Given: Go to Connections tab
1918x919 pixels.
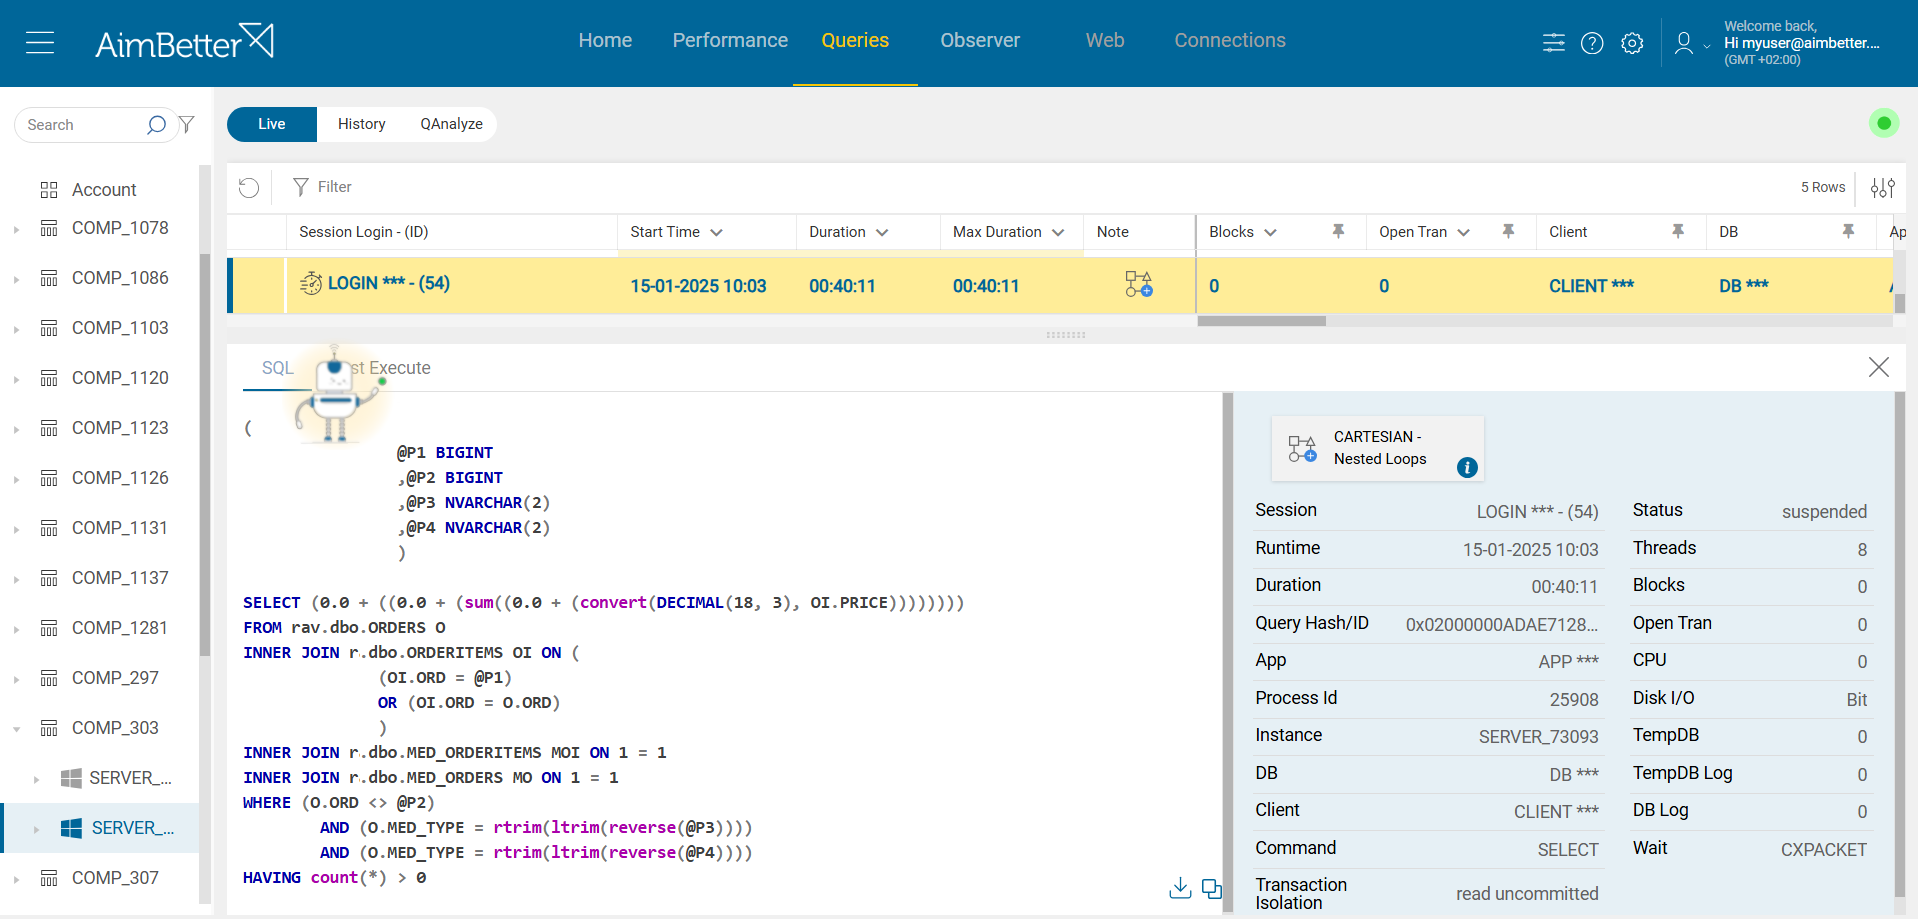Looking at the screenshot, I should click(1230, 40).
